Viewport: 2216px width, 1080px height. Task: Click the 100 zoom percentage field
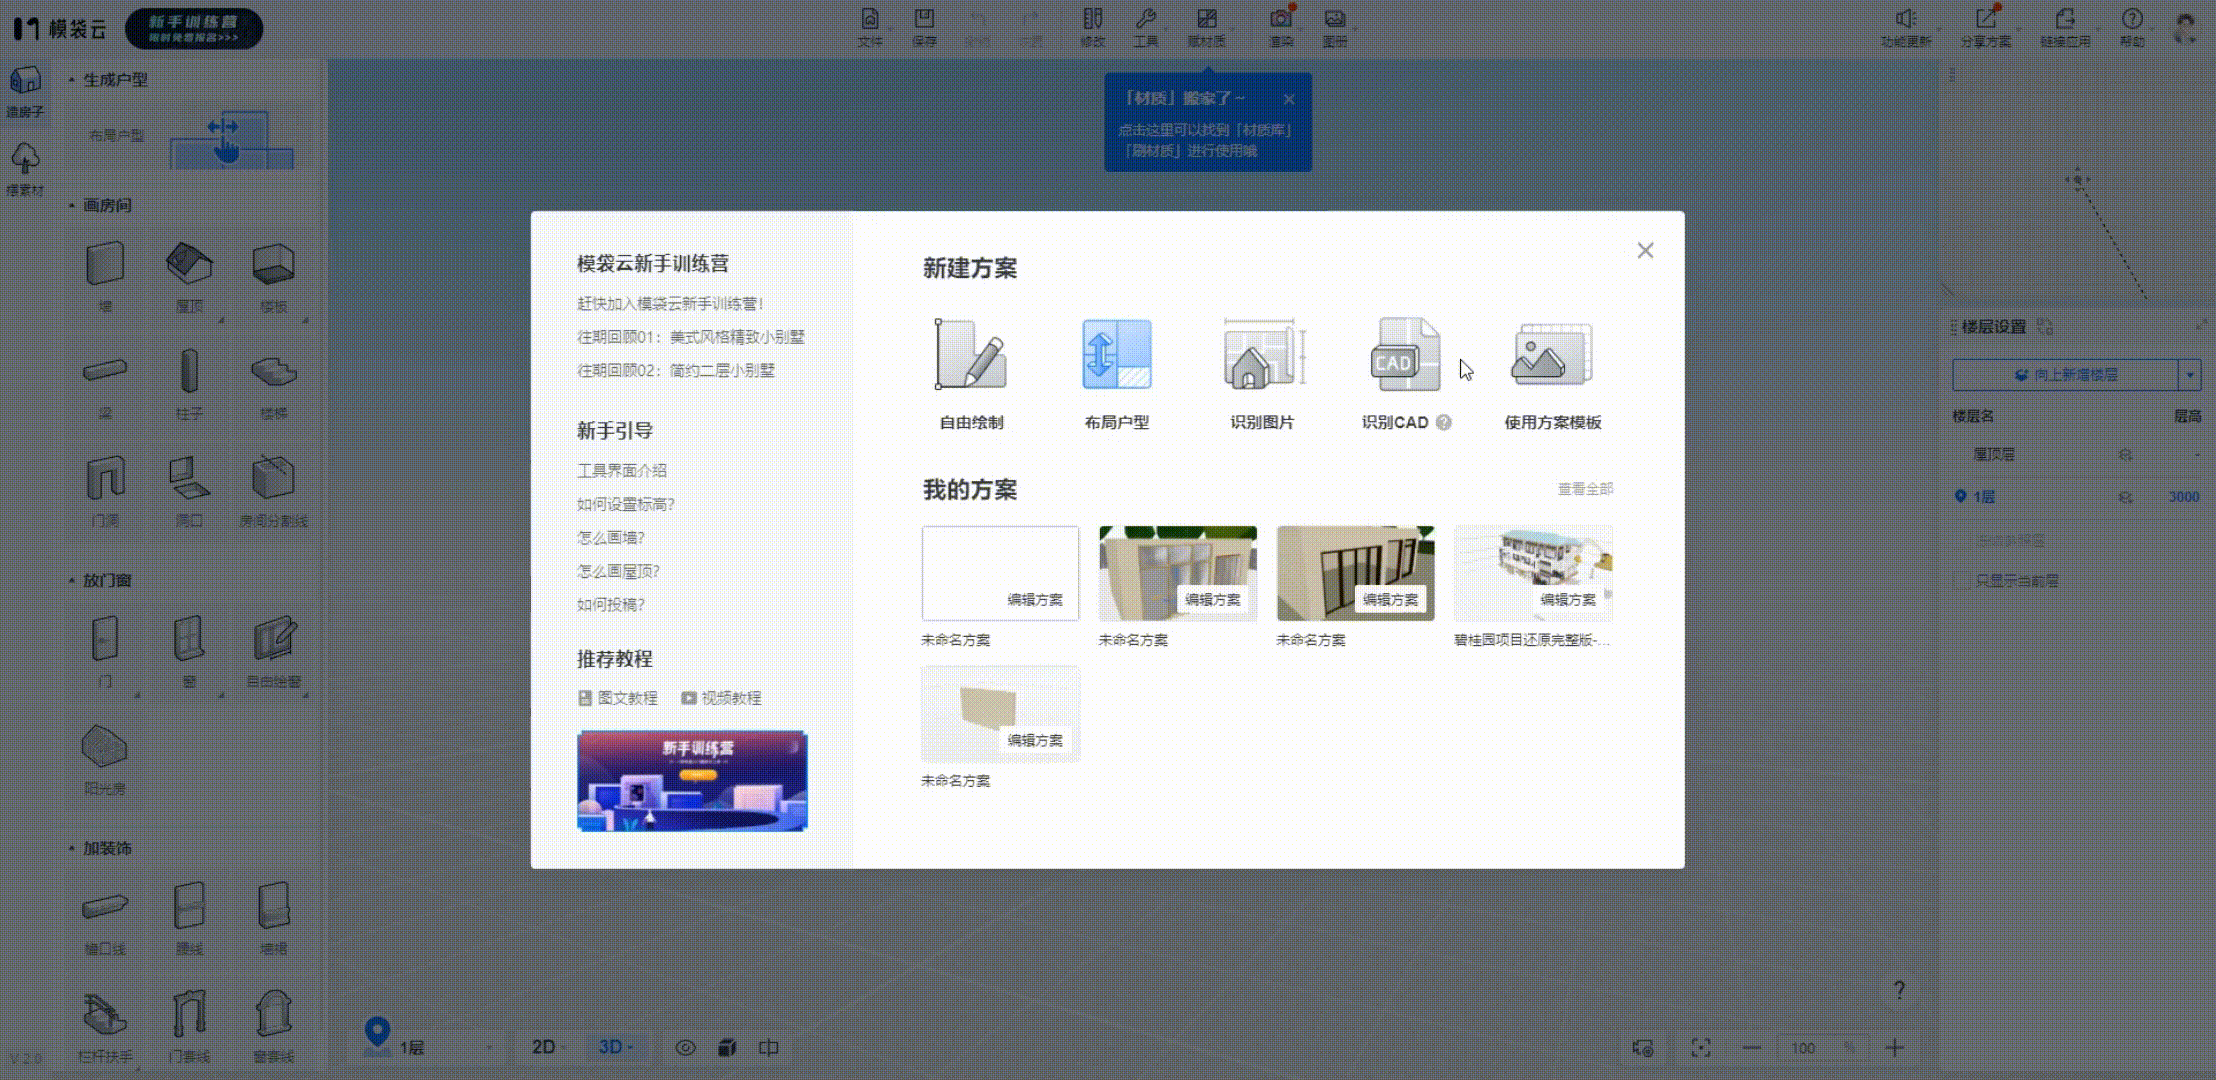click(x=1804, y=1048)
